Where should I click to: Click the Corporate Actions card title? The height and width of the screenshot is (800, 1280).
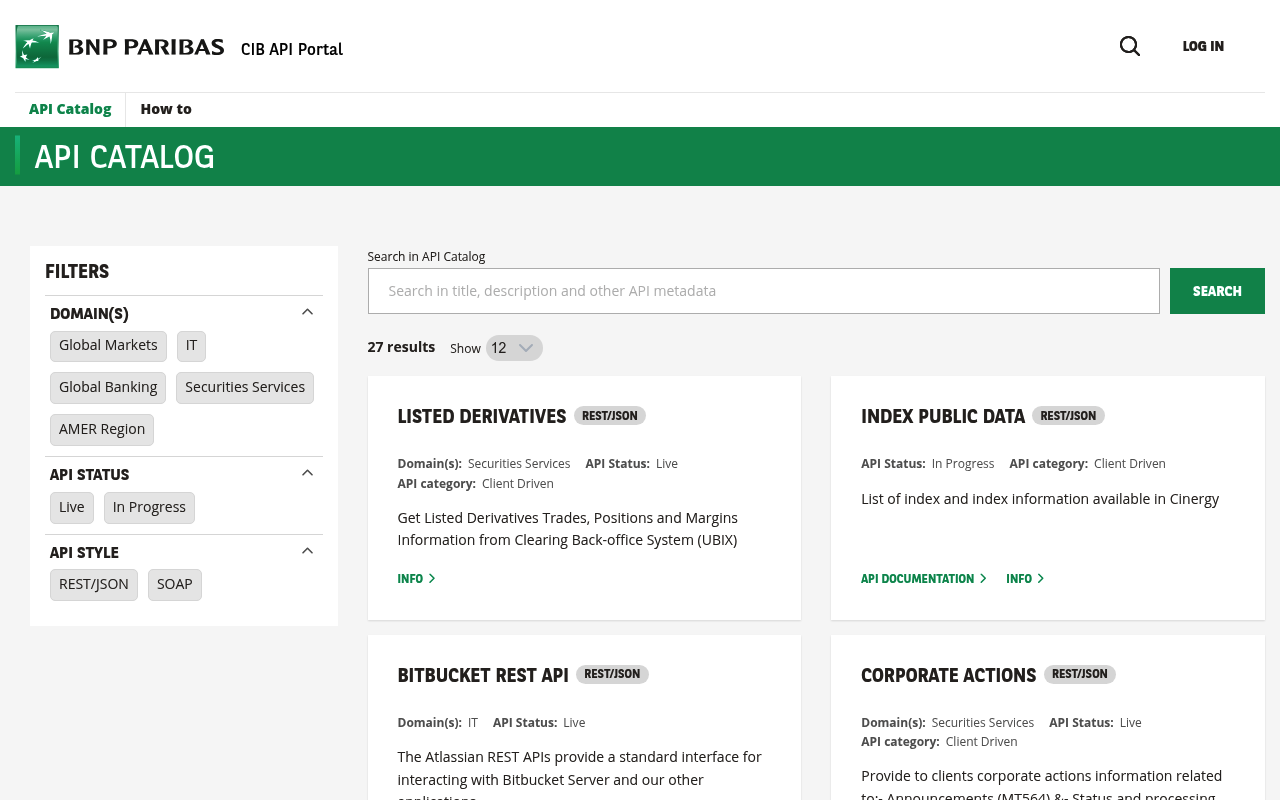point(948,676)
